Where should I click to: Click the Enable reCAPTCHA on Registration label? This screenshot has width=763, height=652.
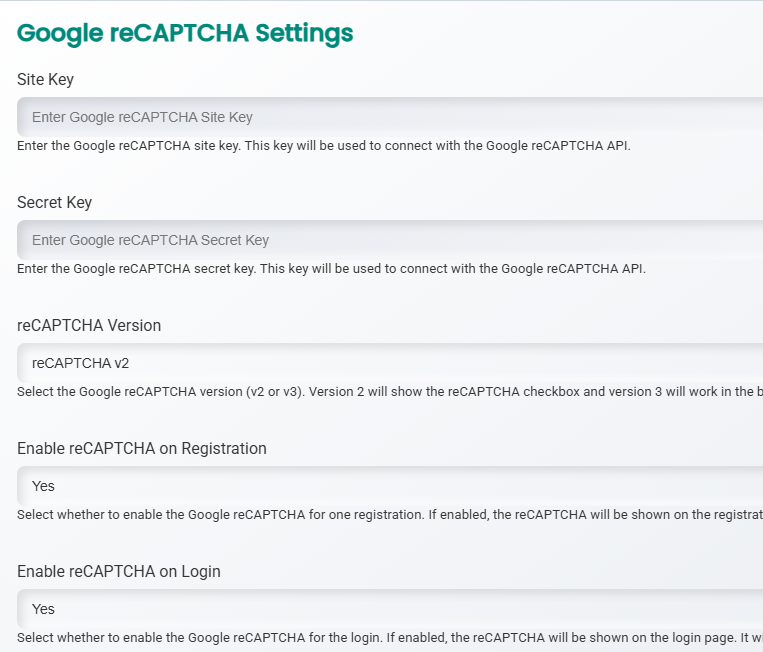click(x=142, y=448)
